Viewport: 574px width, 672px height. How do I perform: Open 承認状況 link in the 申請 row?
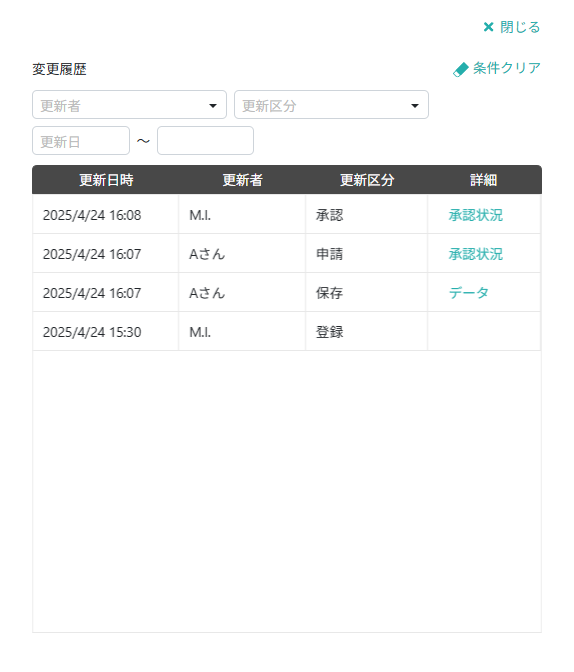[475, 254]
